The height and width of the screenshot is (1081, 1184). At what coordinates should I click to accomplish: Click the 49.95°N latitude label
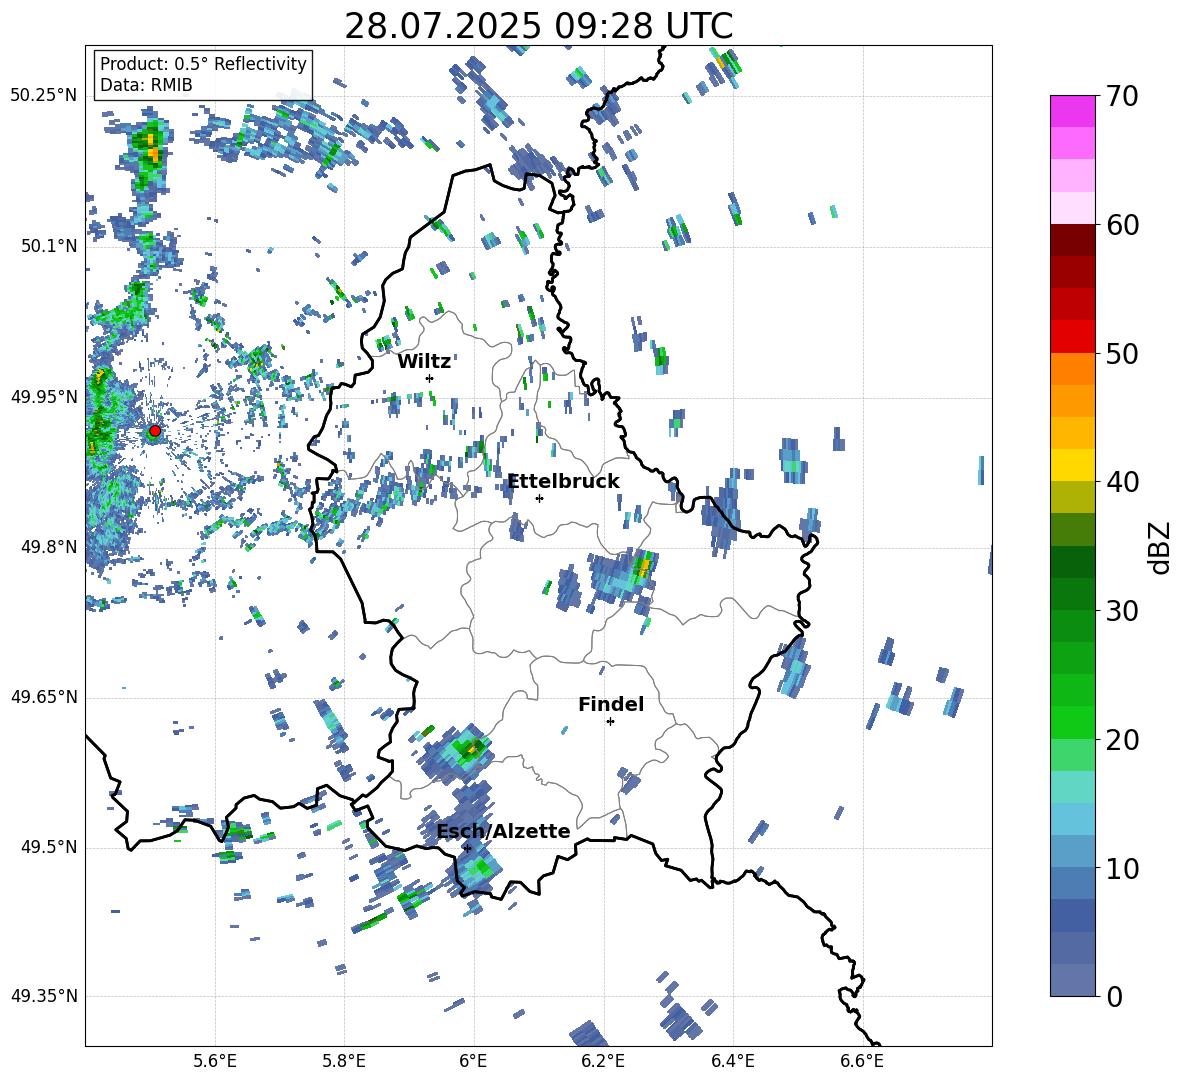(44, 396)
